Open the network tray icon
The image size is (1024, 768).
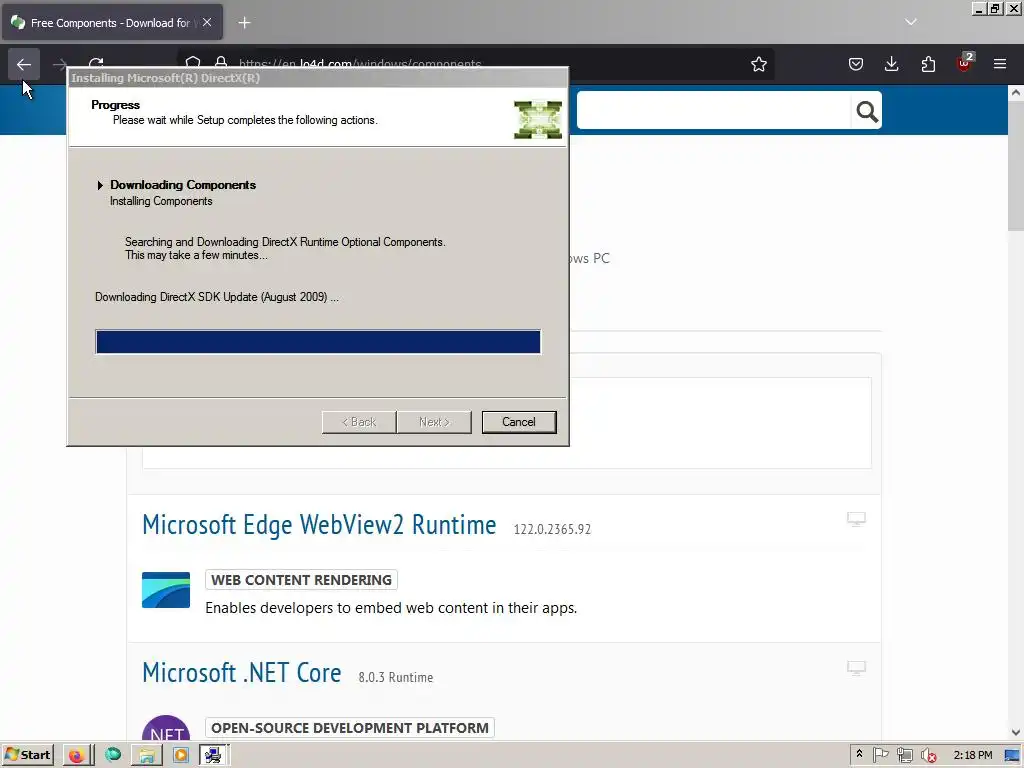[x=904, y=755]
